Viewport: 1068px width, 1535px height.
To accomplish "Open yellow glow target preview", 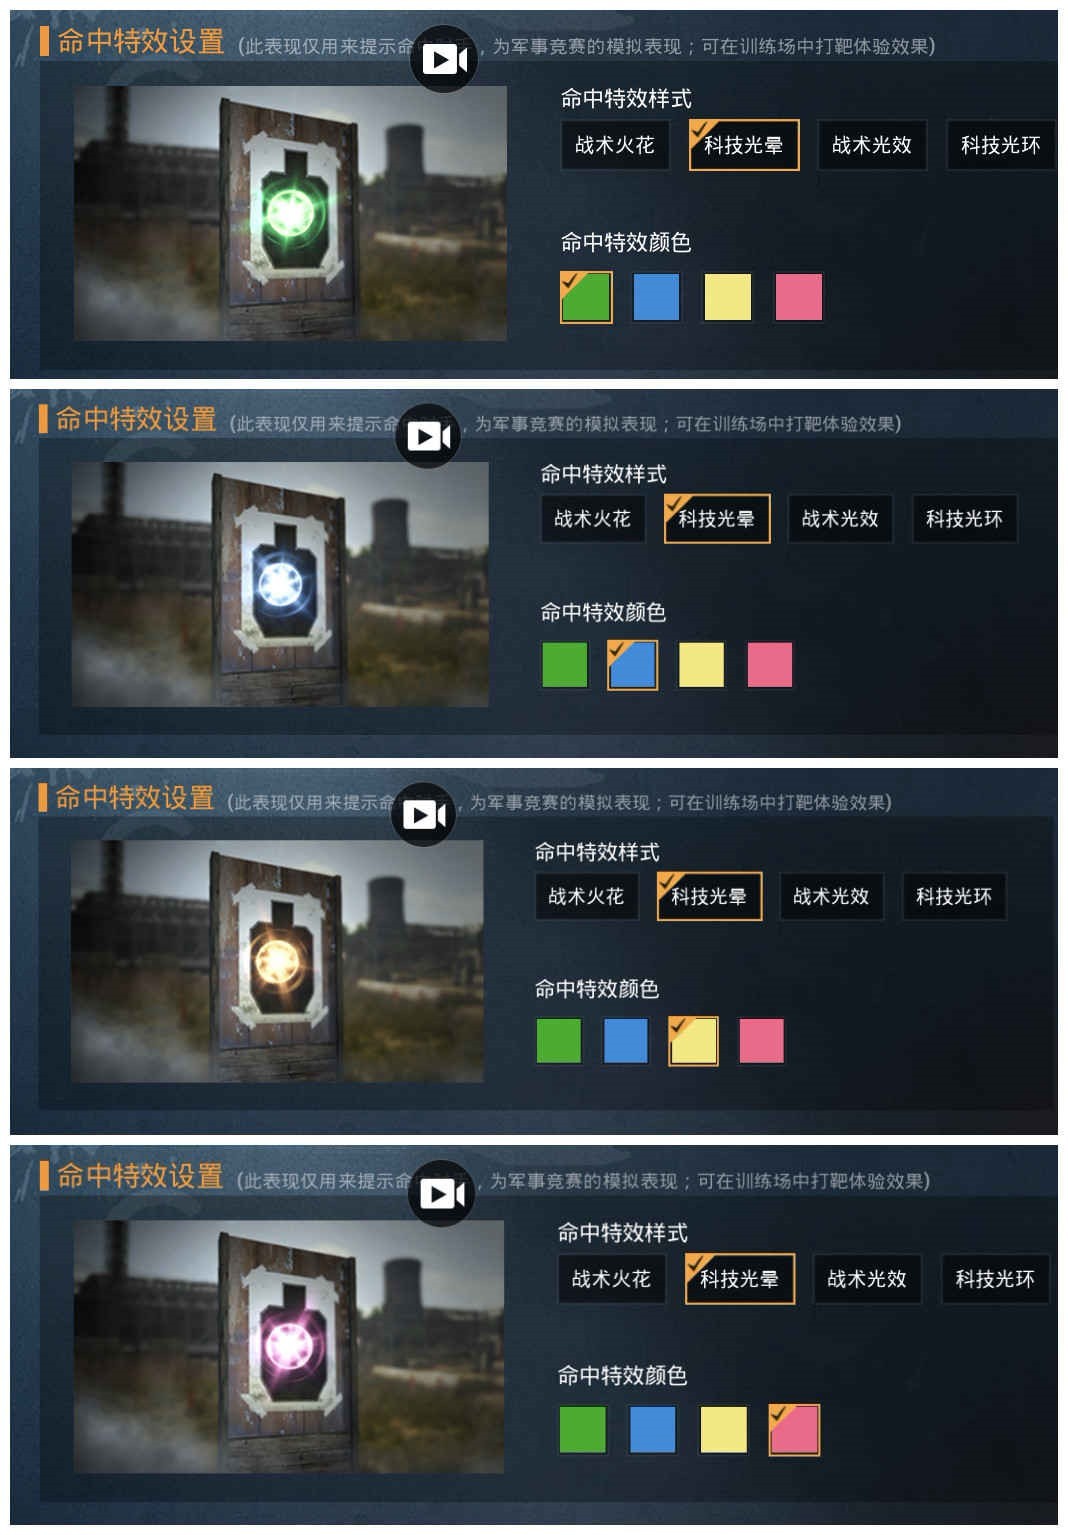I will point(277,961).
